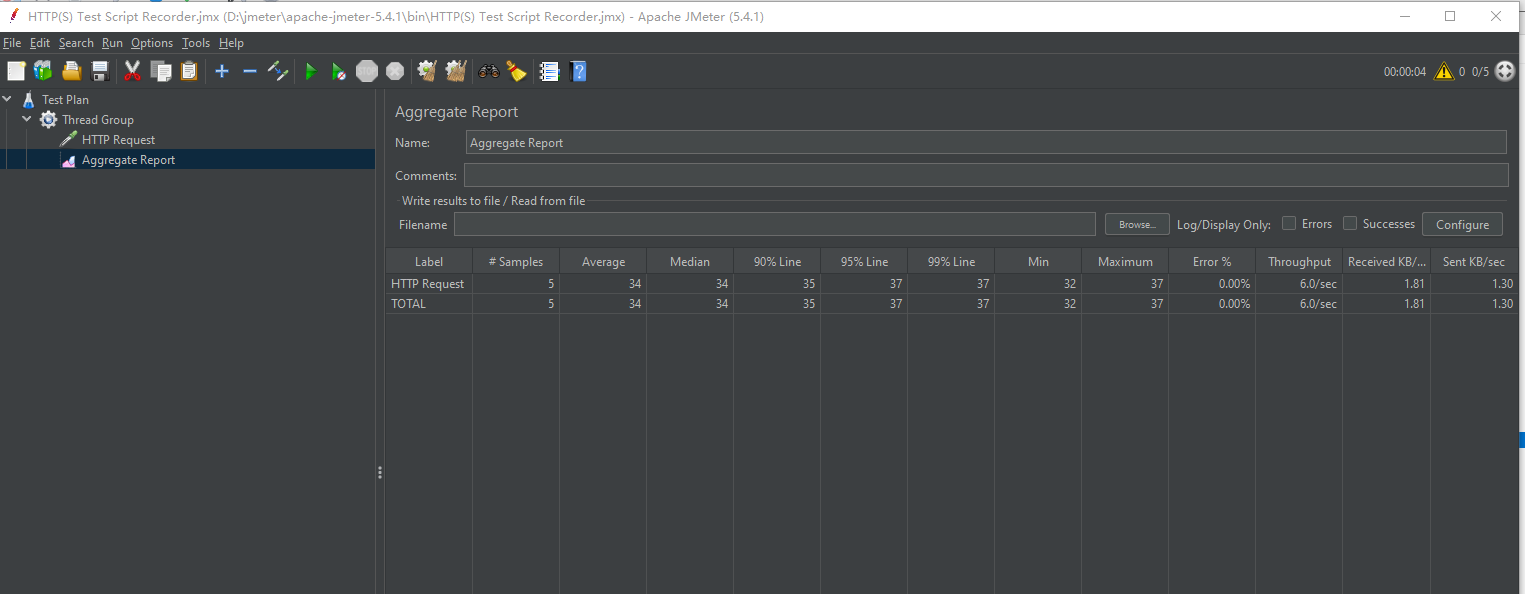Click the Min column header
The width and height of the screenshot is (1525, 594).
coord(1038,261)
